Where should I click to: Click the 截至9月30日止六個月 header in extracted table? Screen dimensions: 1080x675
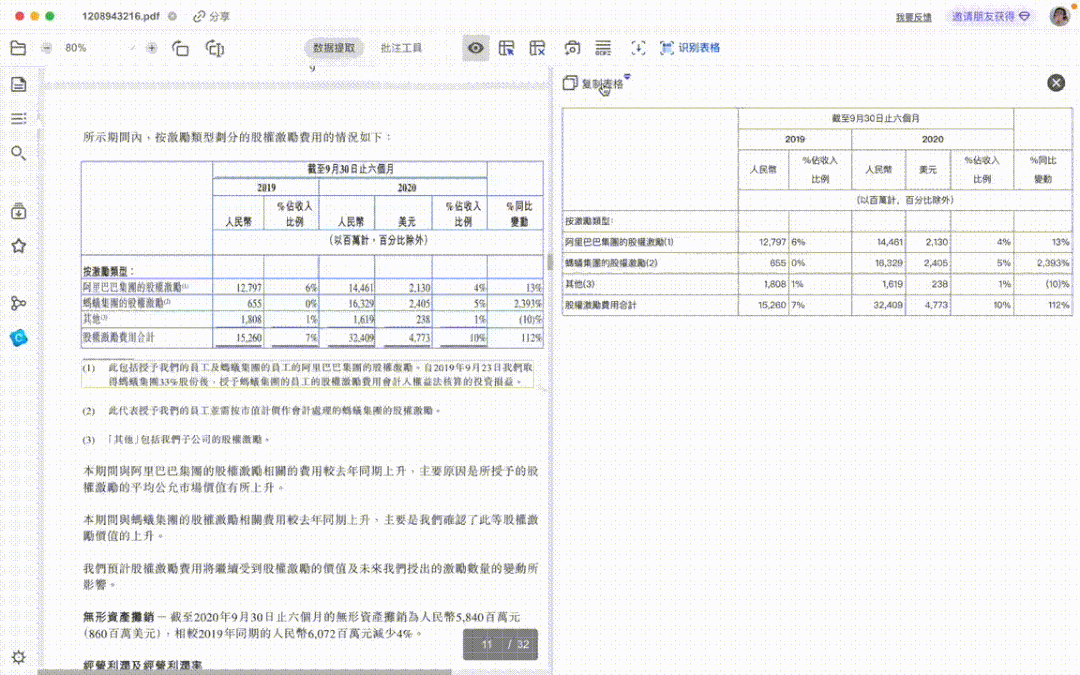click(875, 118)
